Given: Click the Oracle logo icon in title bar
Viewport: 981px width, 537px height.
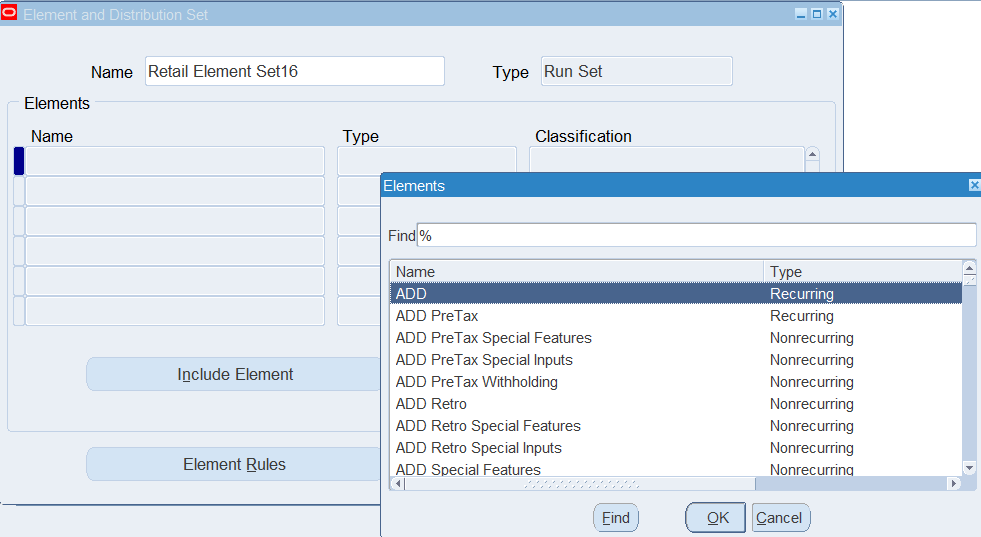Looking at the screenshot, I should (x=10, y=14).
